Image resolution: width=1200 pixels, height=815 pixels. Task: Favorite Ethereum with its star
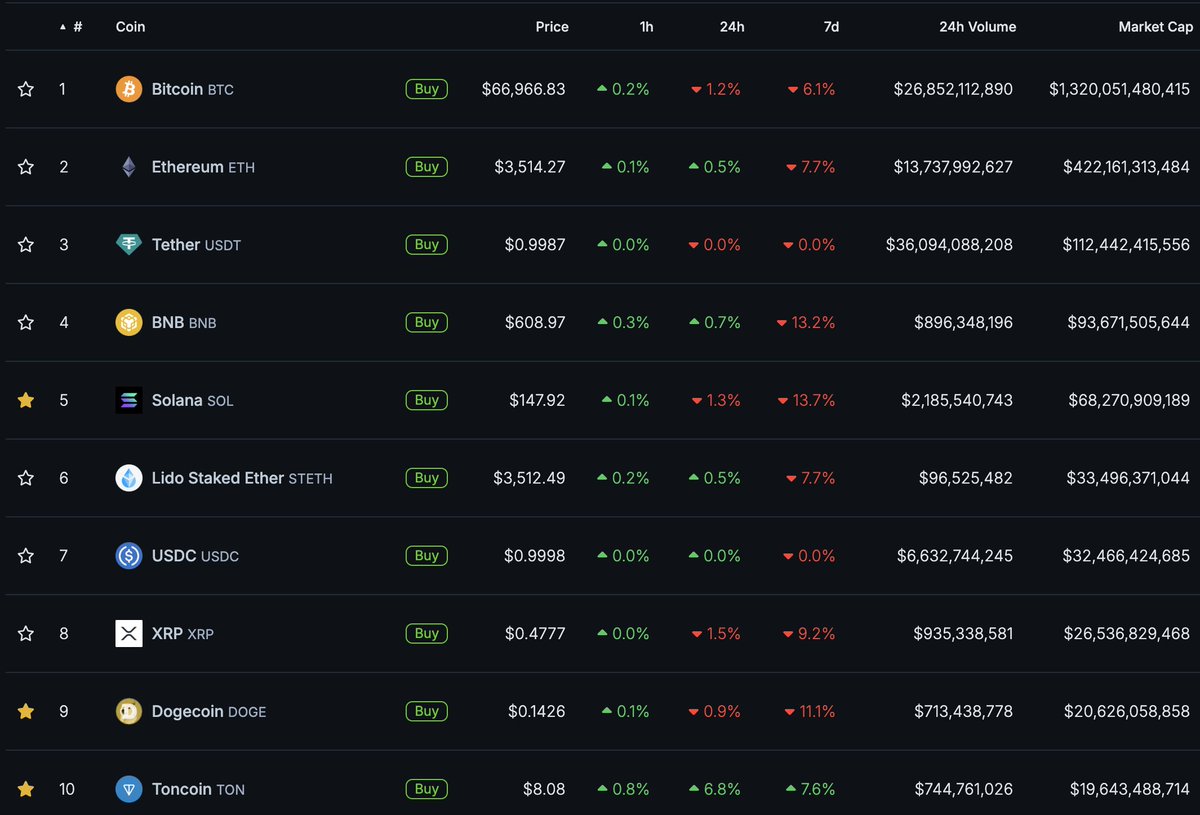coord(26,167)
